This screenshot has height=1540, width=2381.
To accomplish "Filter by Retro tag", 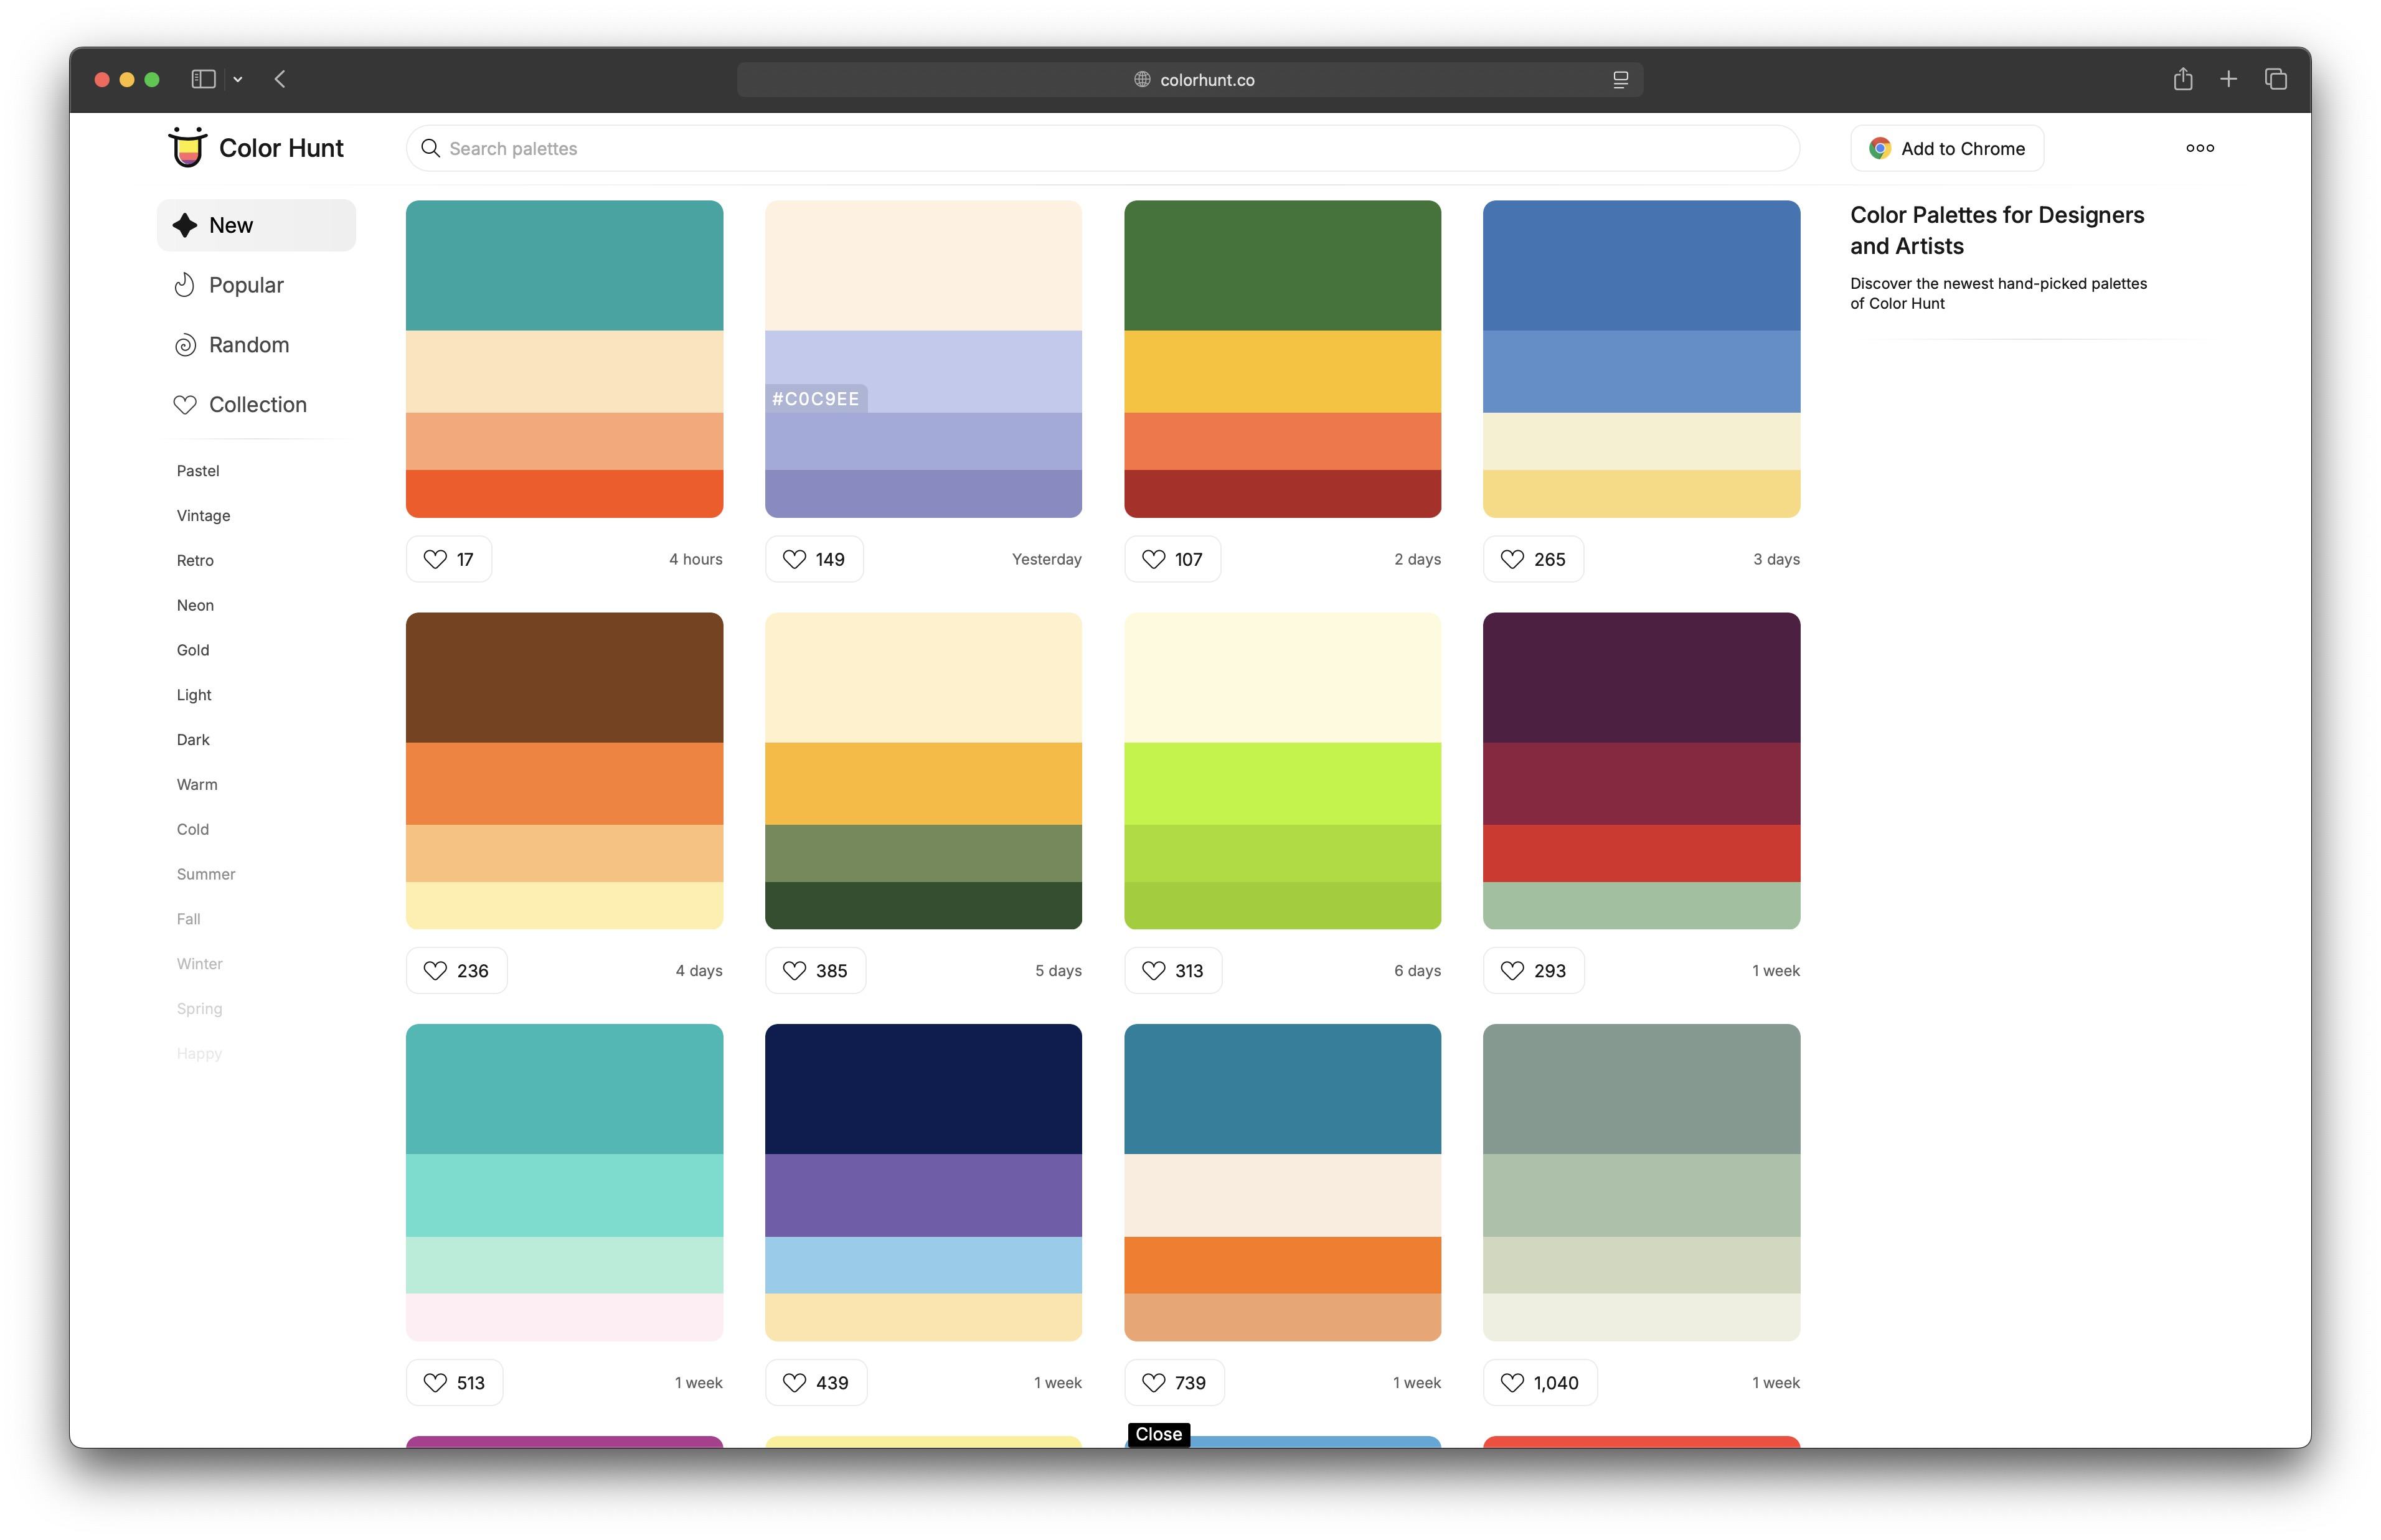I will point(195,560).
